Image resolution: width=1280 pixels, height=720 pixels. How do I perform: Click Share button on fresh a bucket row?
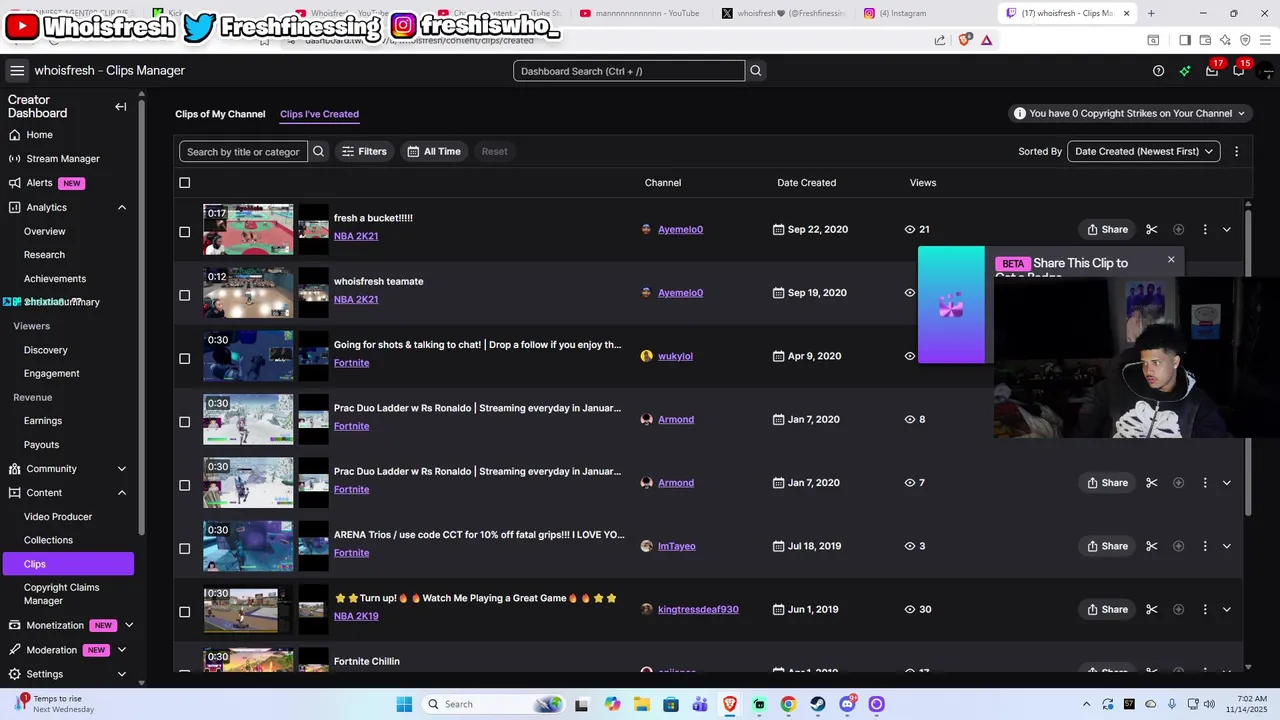1107,229
